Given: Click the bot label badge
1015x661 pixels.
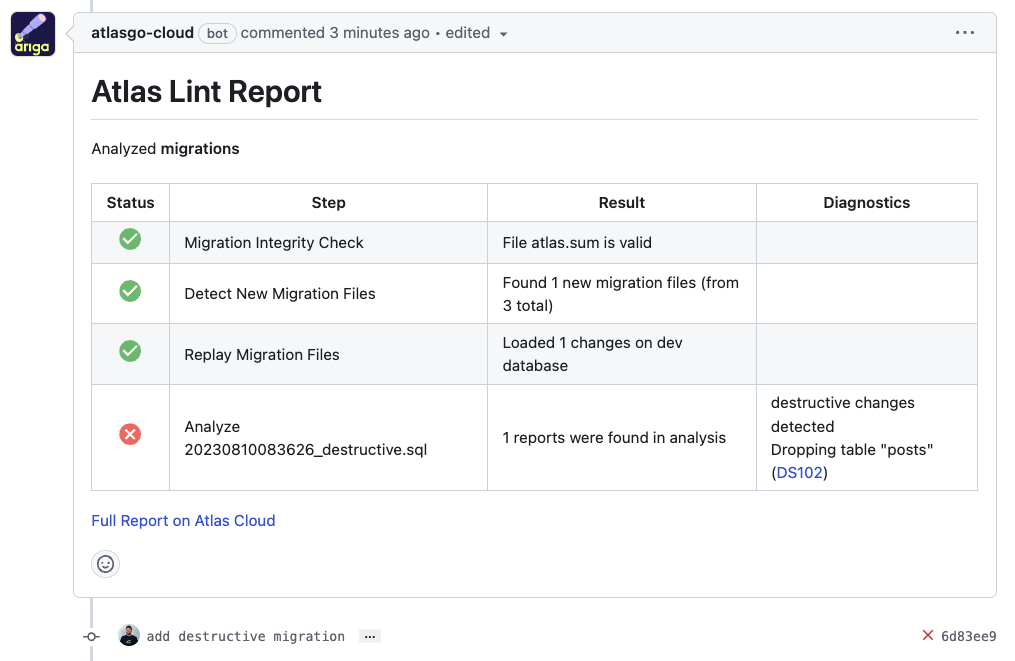Looking at the screenshot, I should point(217,33).
